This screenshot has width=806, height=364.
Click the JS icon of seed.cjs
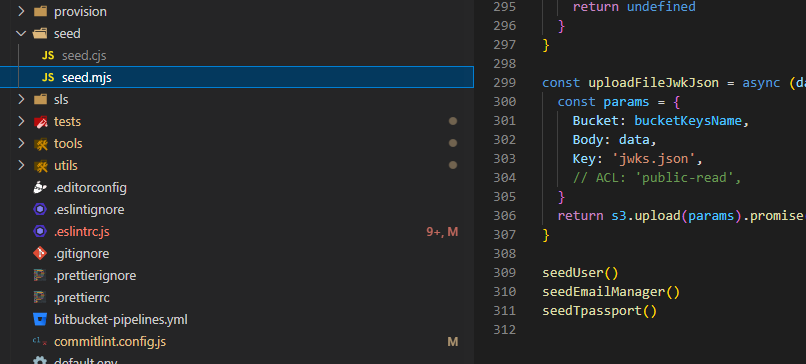(x=48, y=56)
